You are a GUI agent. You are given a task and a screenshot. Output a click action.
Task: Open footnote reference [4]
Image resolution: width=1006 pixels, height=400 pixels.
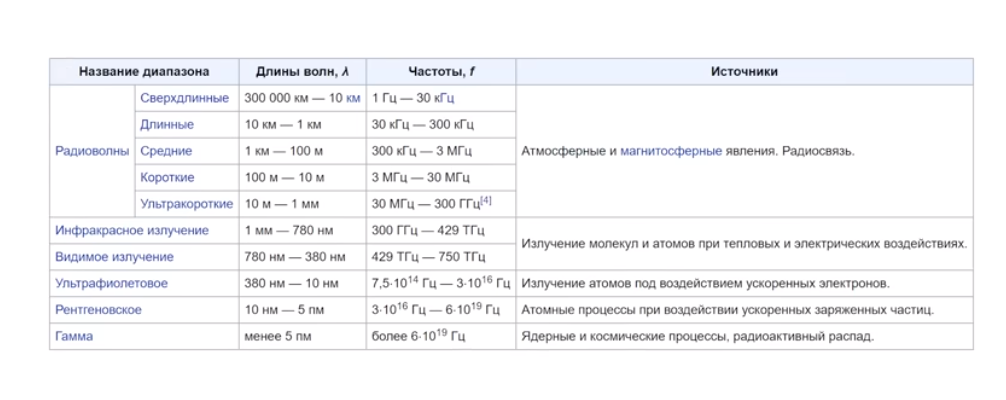coord(486,201)
